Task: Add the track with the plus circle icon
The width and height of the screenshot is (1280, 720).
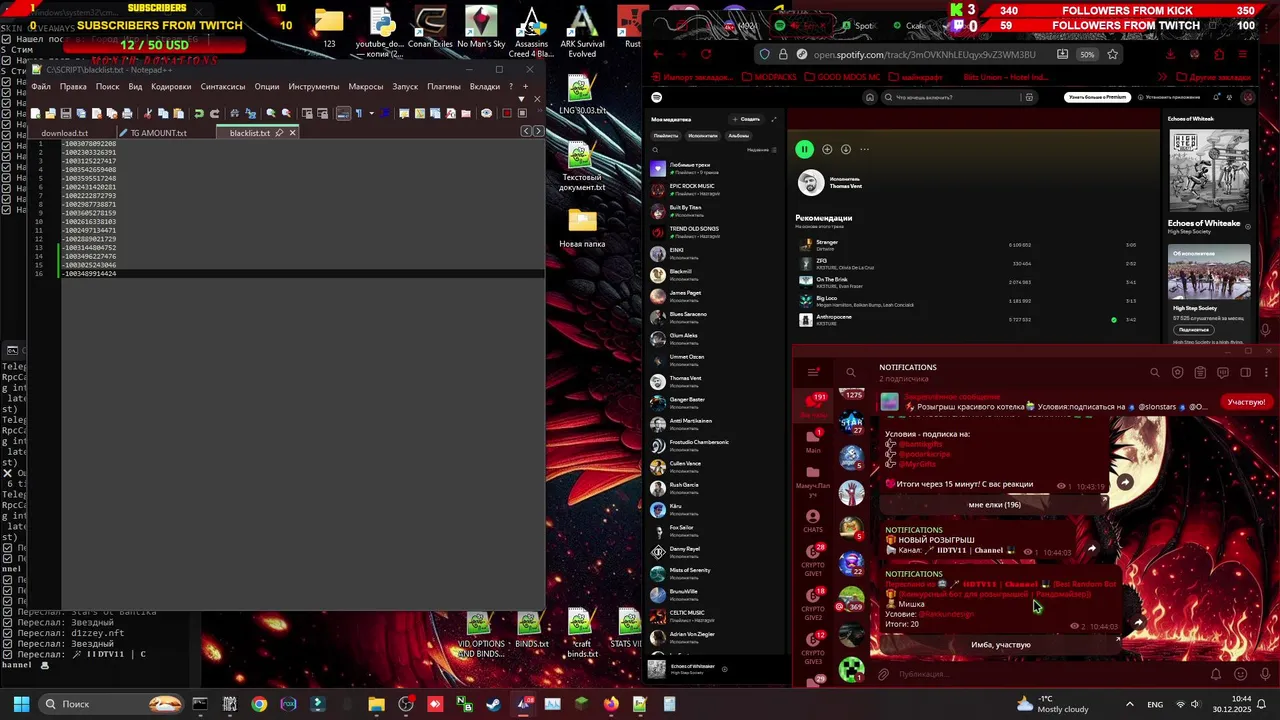Action: coord(827,149)
